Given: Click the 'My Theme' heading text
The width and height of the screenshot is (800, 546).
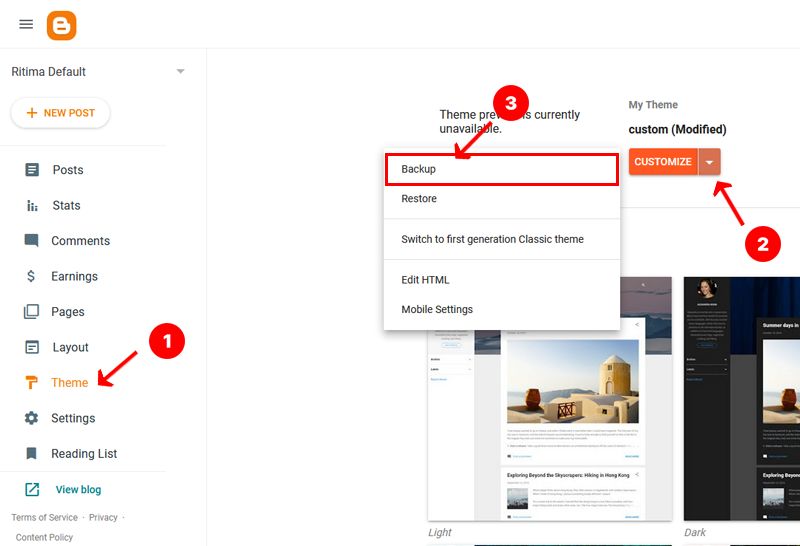Looking at the screenshot, I should click(653, 105).
